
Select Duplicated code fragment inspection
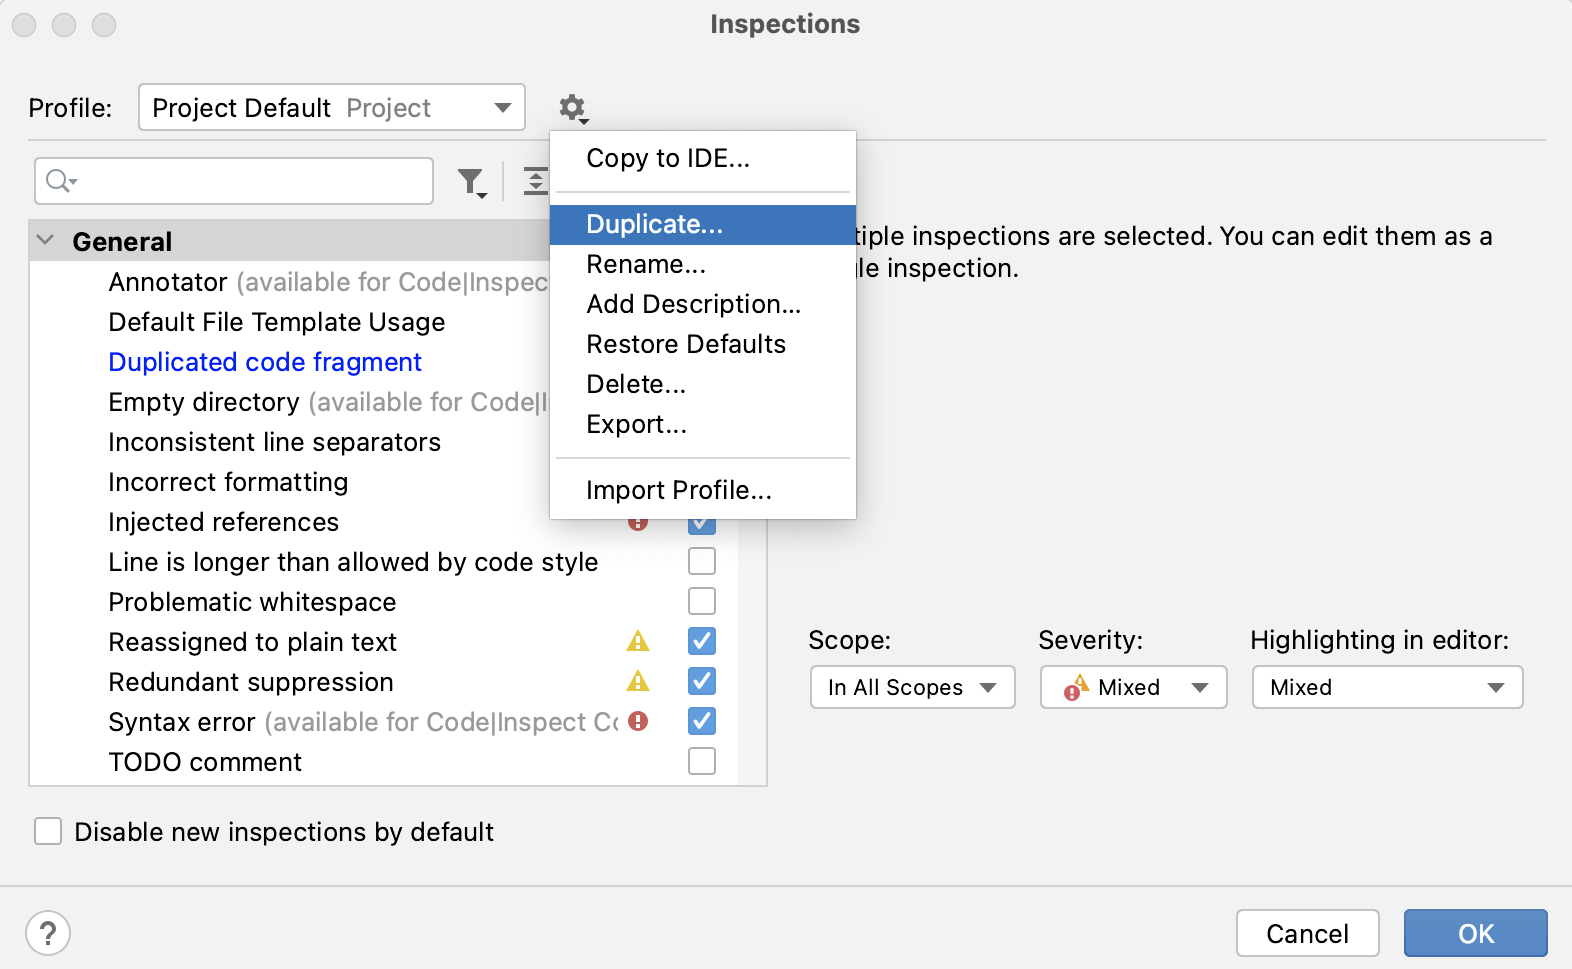click(265, 362)
